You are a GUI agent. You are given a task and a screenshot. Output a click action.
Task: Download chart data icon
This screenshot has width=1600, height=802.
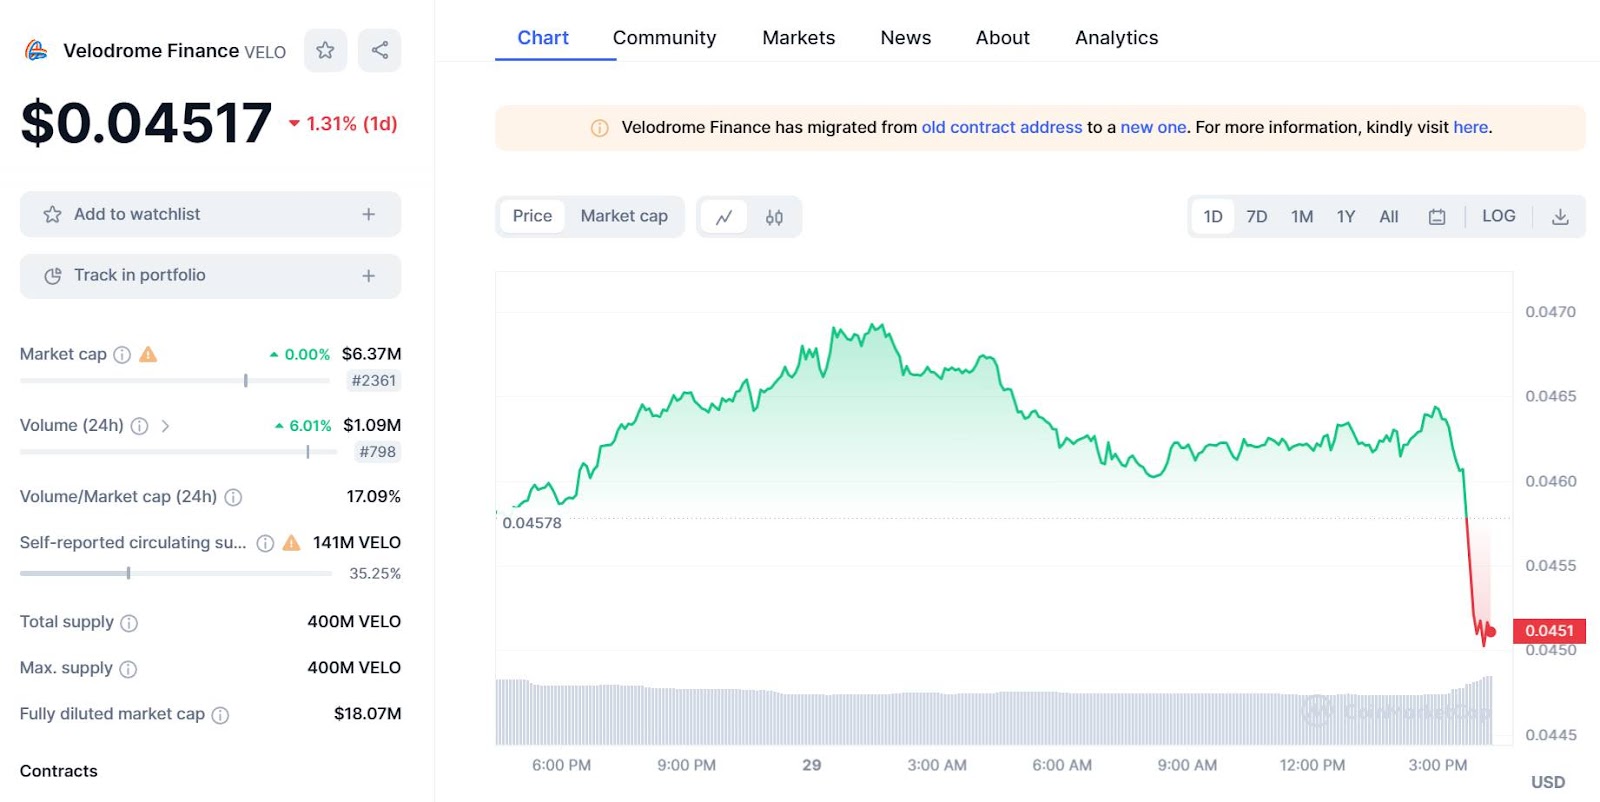click(1560, 216)
